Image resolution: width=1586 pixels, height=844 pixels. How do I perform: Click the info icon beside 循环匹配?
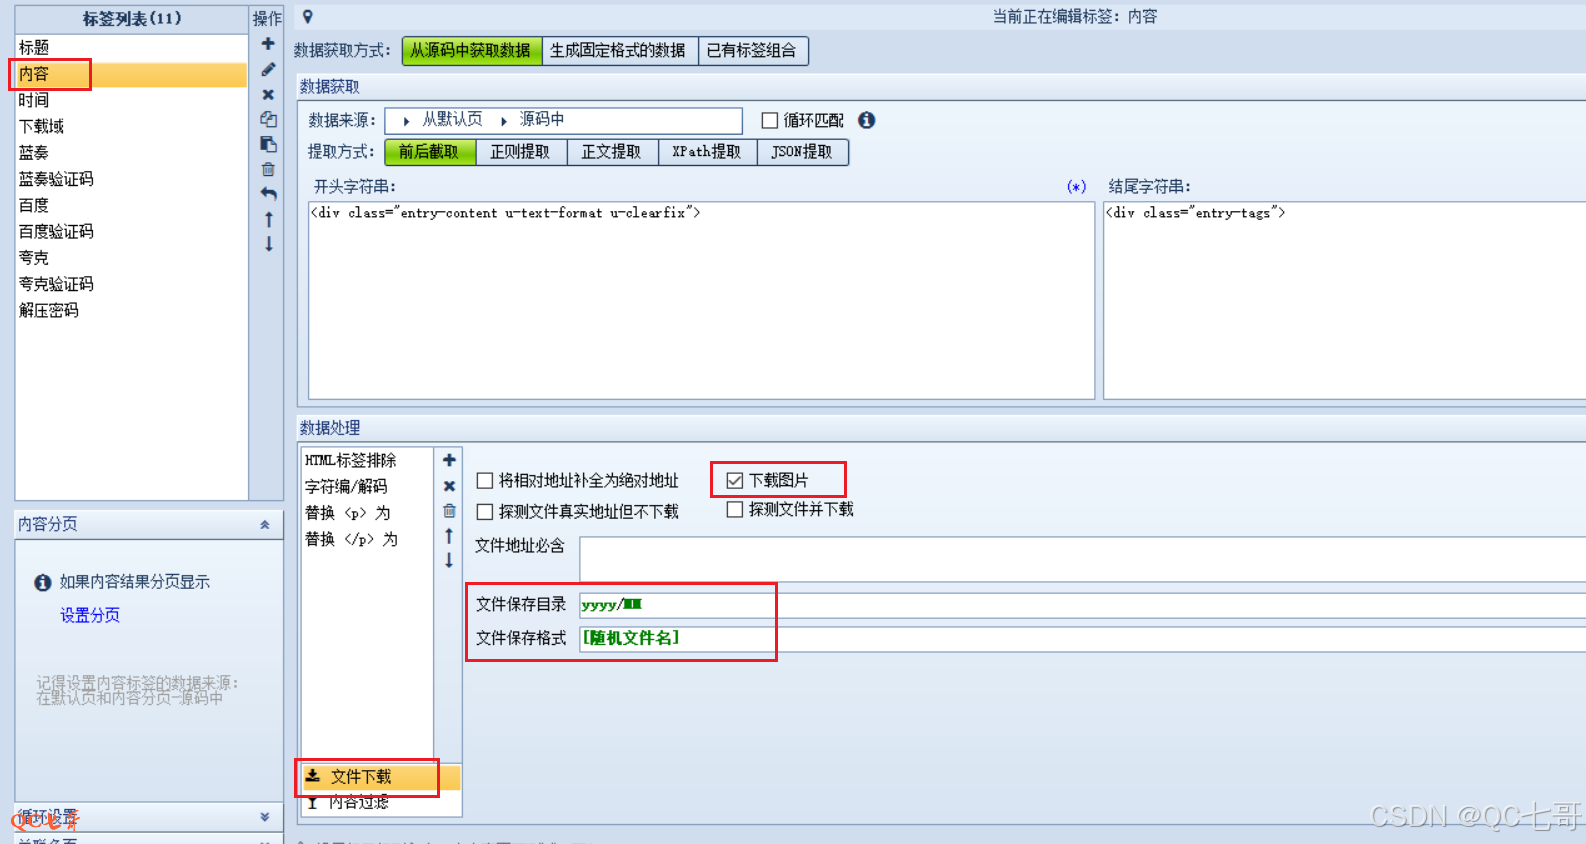tap(867, 120)
